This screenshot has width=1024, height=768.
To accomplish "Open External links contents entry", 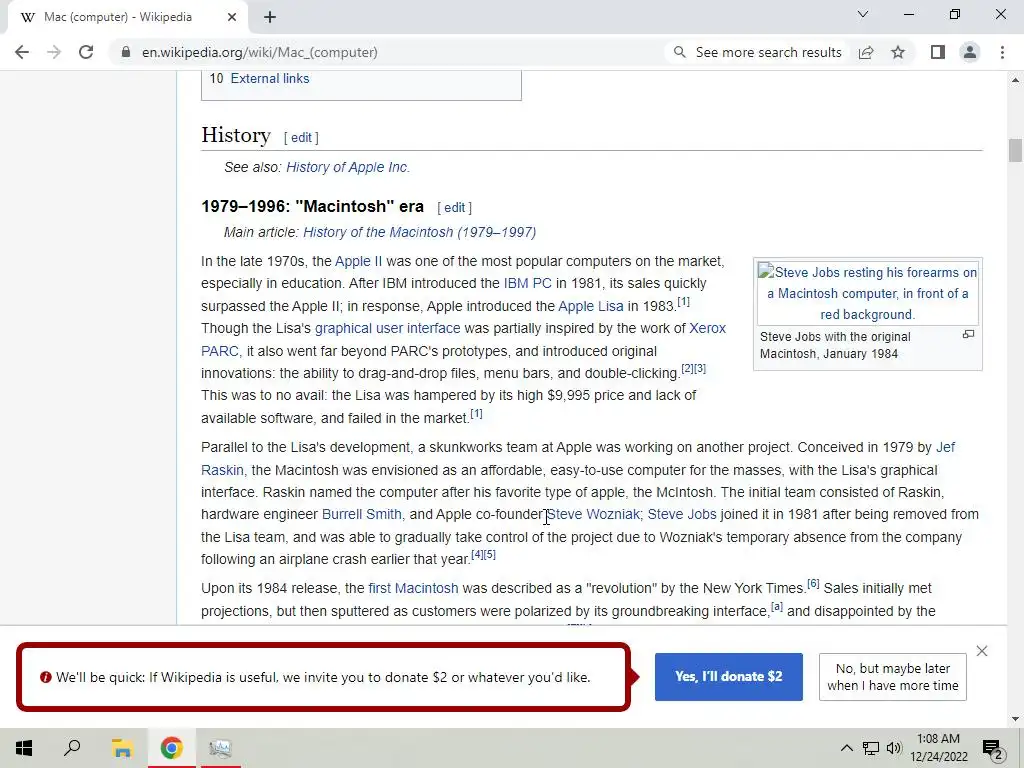I will coord(270,78).
